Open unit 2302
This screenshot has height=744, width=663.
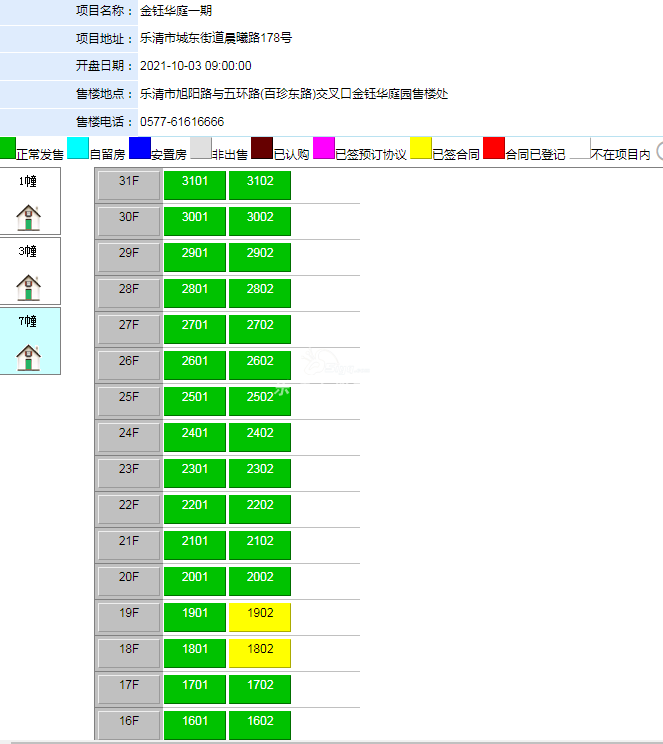(x=260, y=474)
